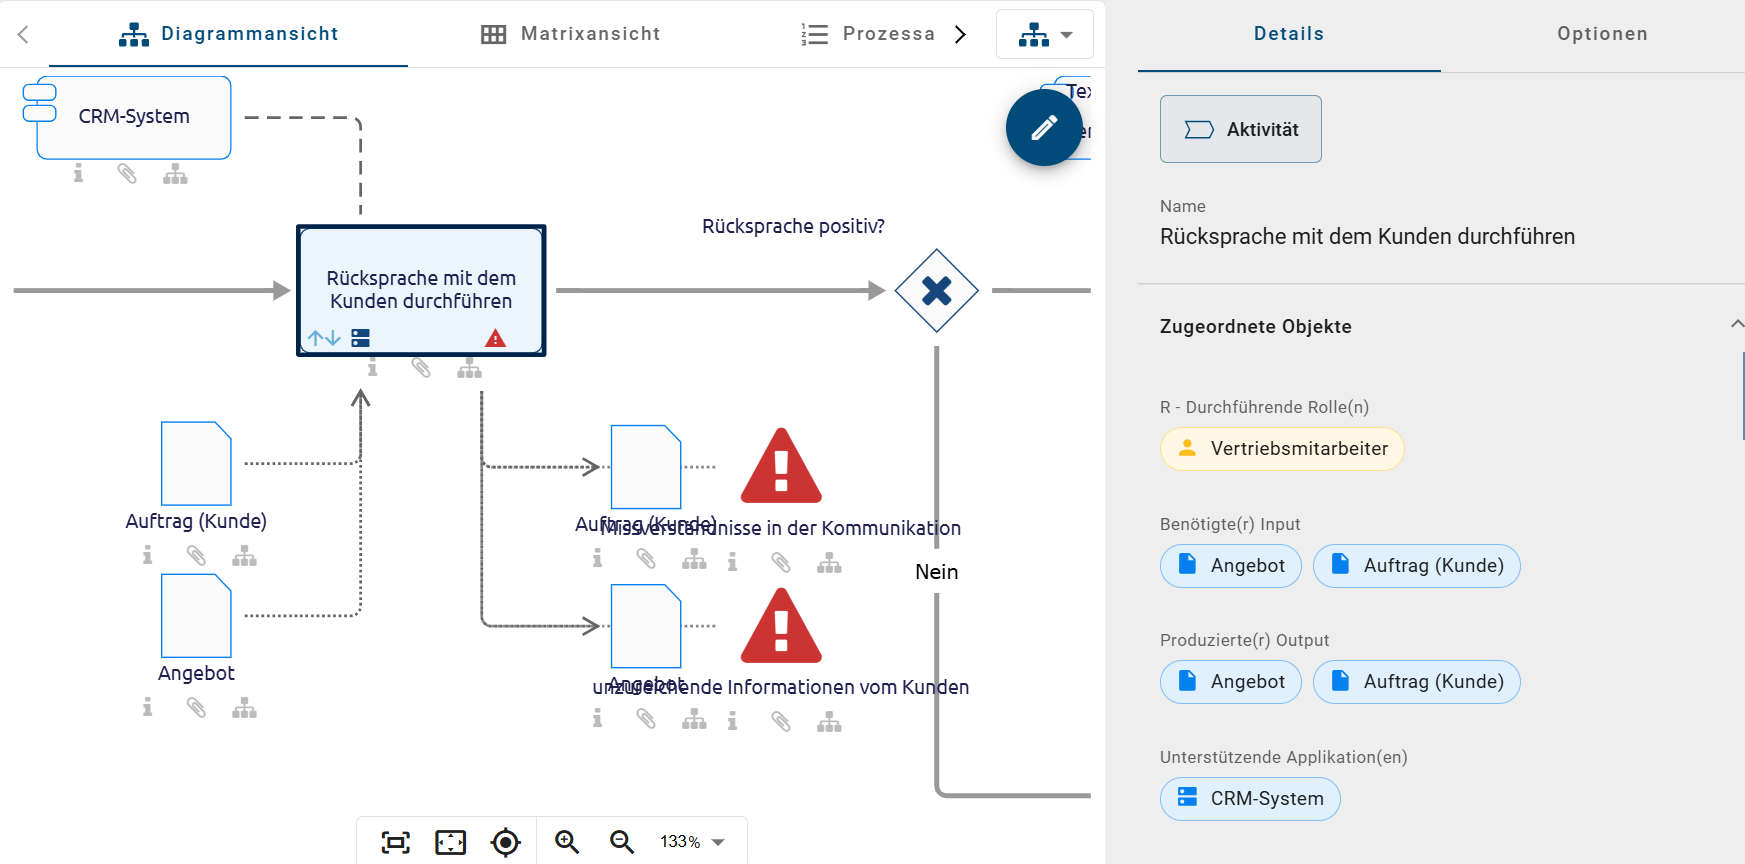The image size is (1745, 864).
Task: Select the risk icon for Missverständnisse in der Kommunikation
Action: (x=781, y=466)
